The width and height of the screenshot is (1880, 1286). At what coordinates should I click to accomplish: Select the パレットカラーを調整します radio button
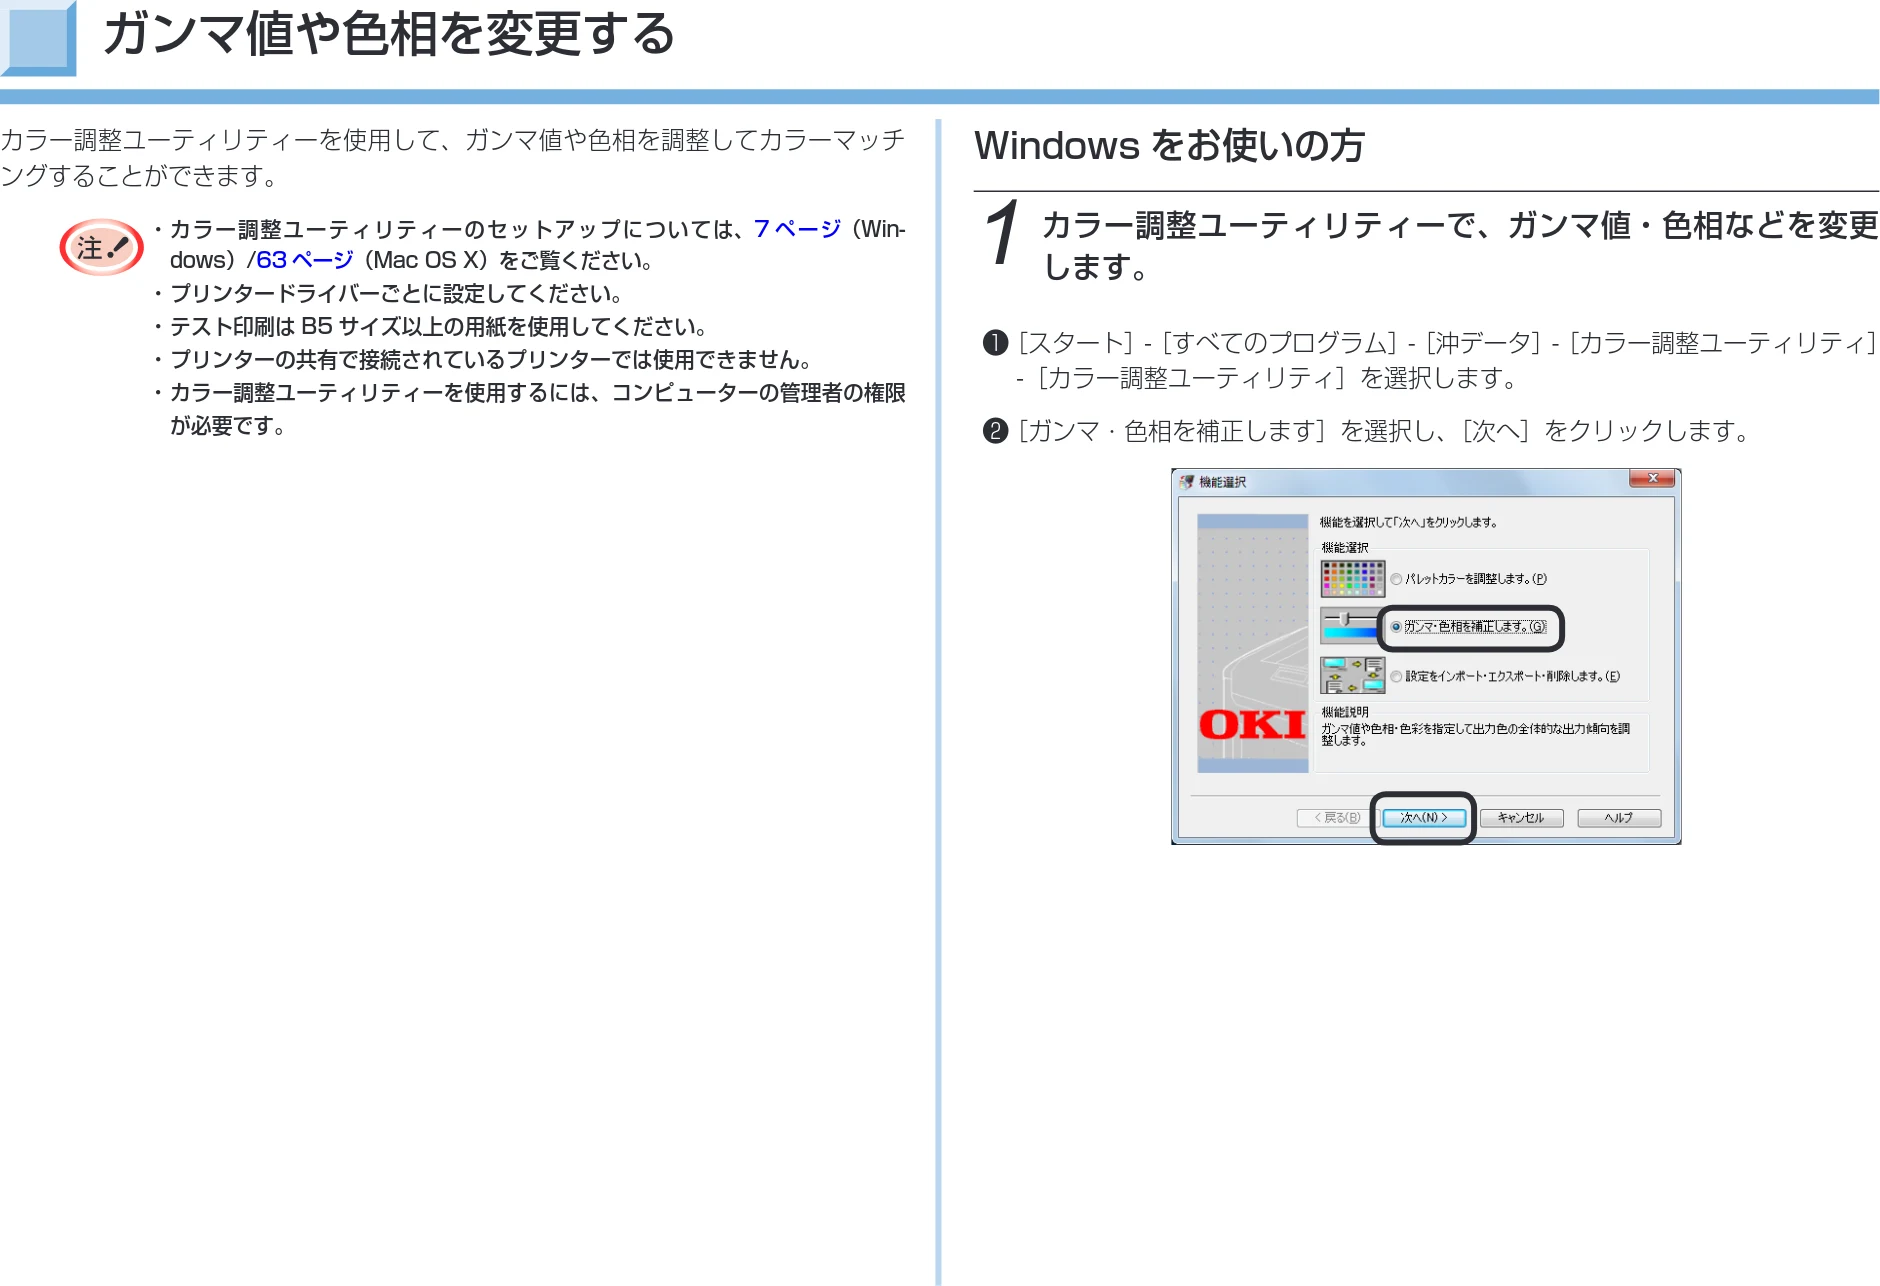coord(1396,579)
